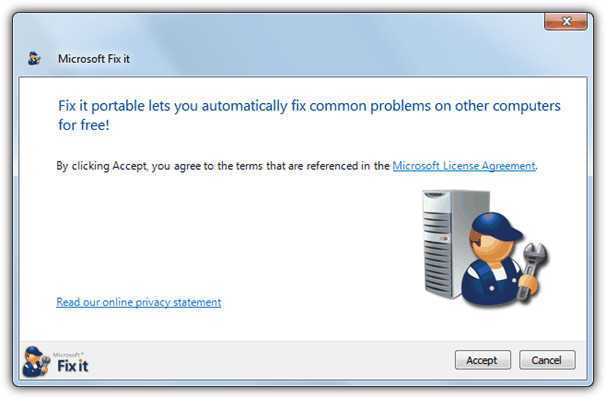606x398 pixels.
Task: Click the blue "Fix it portable" heading text
Action: tap(309, 106)
